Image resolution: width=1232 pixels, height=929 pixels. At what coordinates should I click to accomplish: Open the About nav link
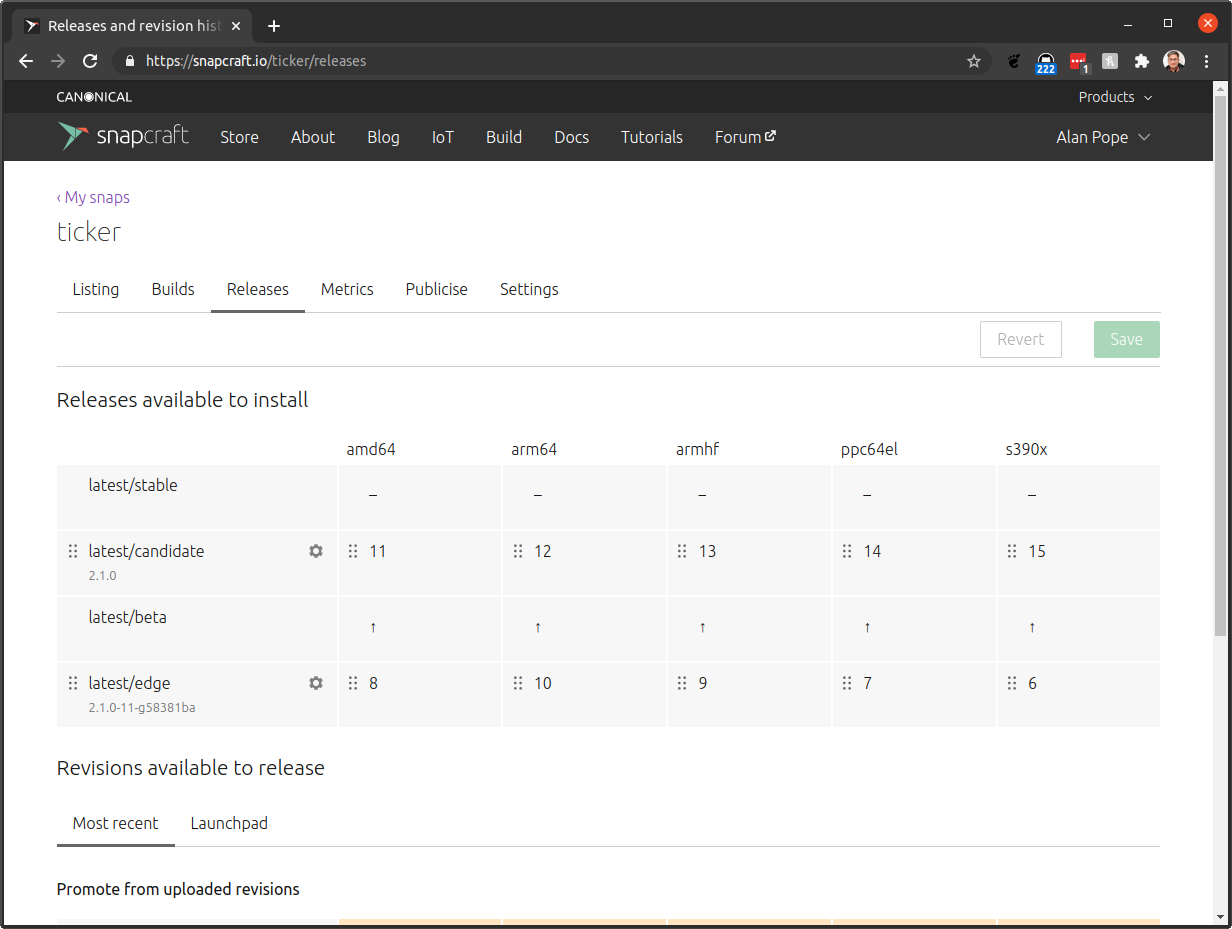313,137
